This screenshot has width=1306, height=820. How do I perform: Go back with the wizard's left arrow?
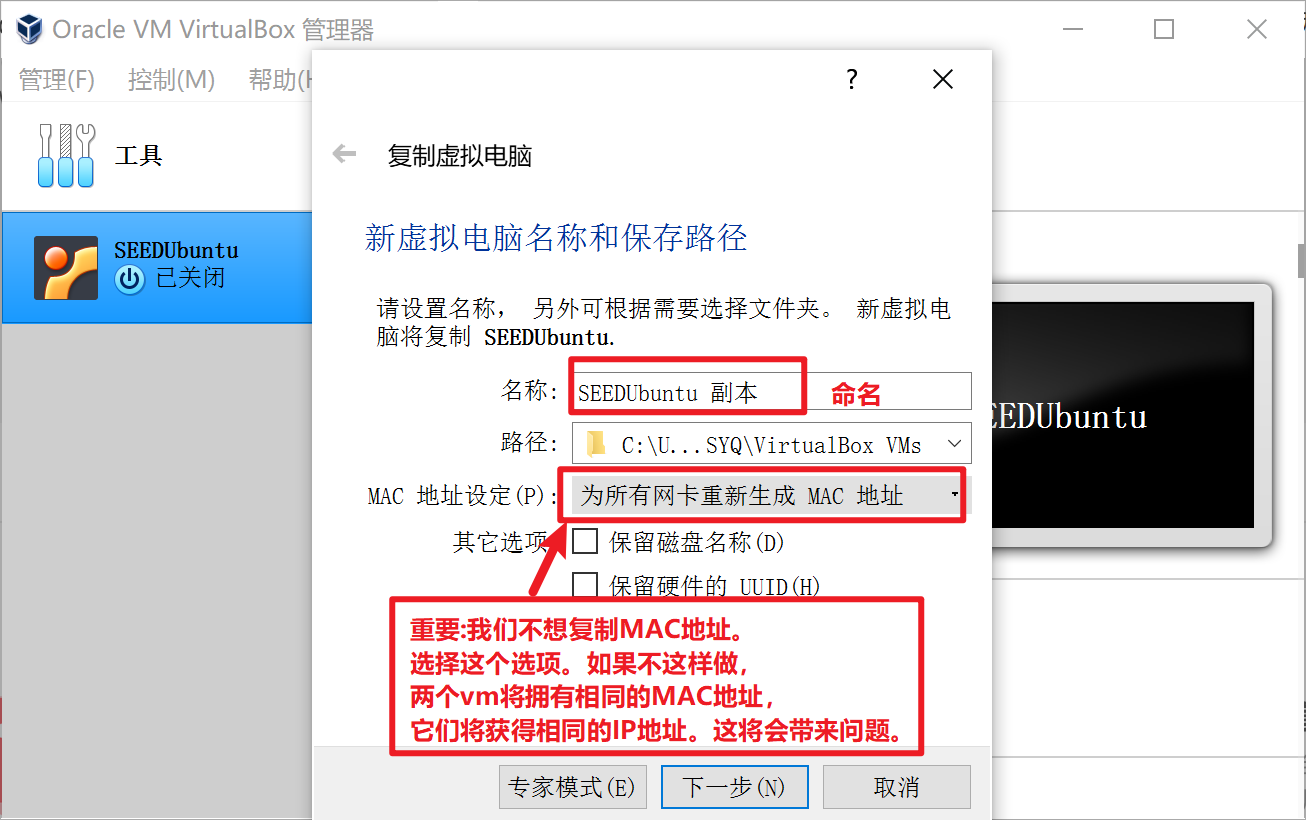point(344,154)
